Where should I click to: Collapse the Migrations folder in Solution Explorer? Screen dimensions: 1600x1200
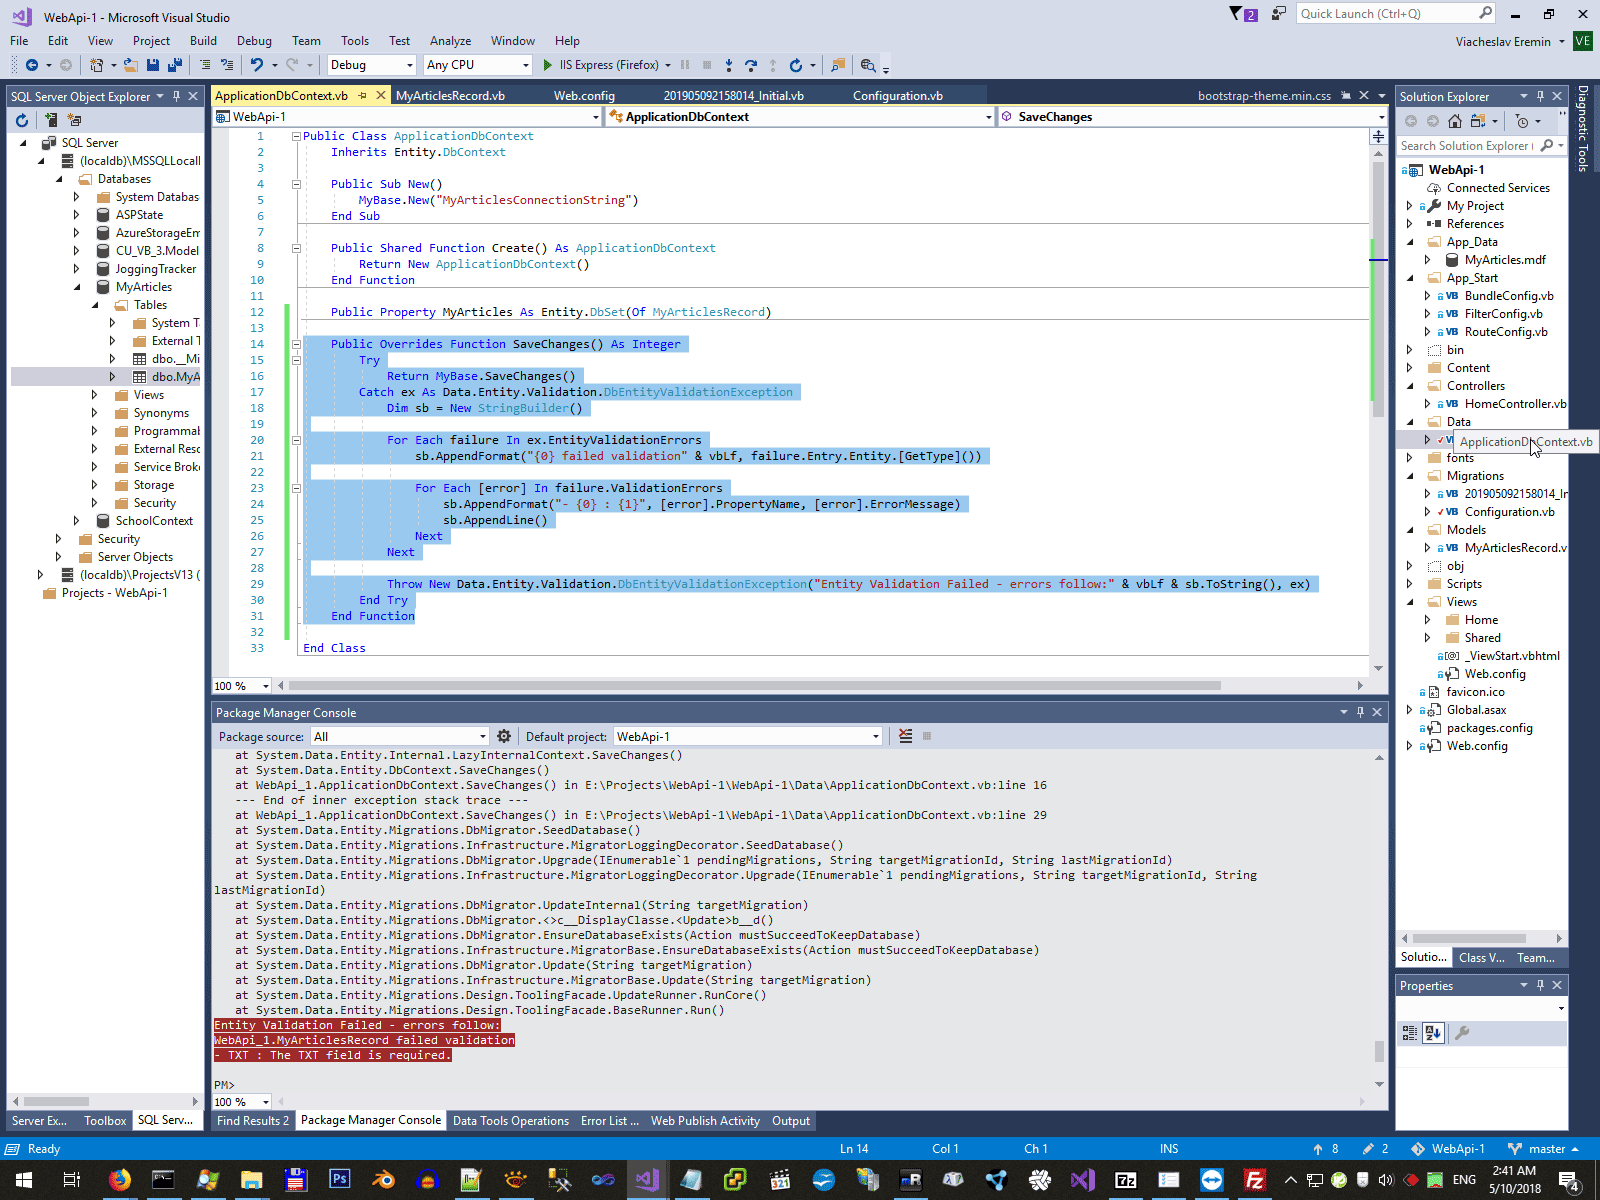point(1410,476)
